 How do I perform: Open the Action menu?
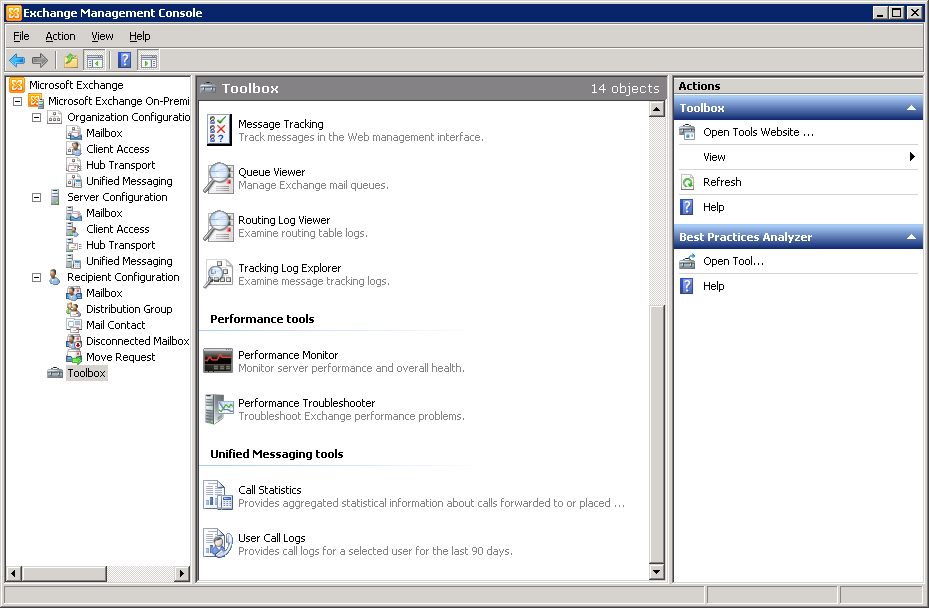[x=60, y=36]
